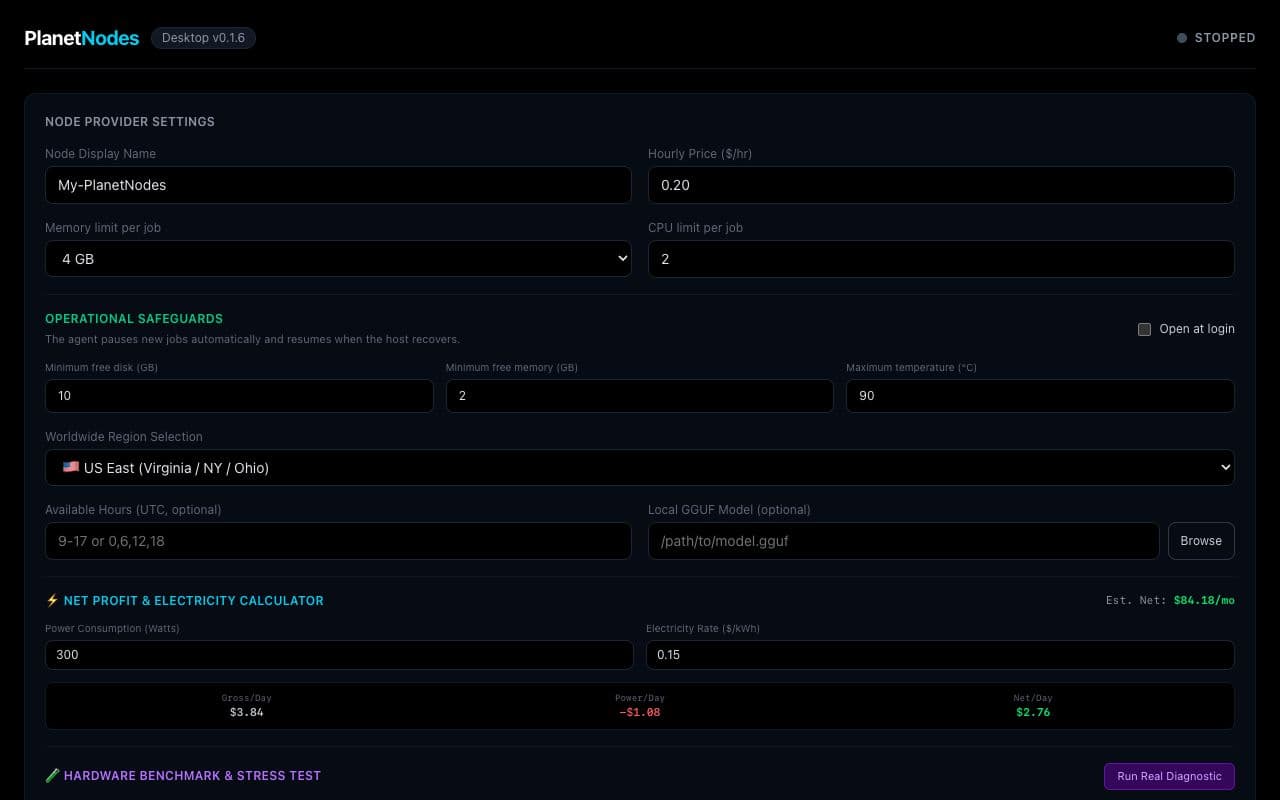The image size is (1280, 800).
Task: Enable the Open at login checkbox
Action: coord(1145,329)
